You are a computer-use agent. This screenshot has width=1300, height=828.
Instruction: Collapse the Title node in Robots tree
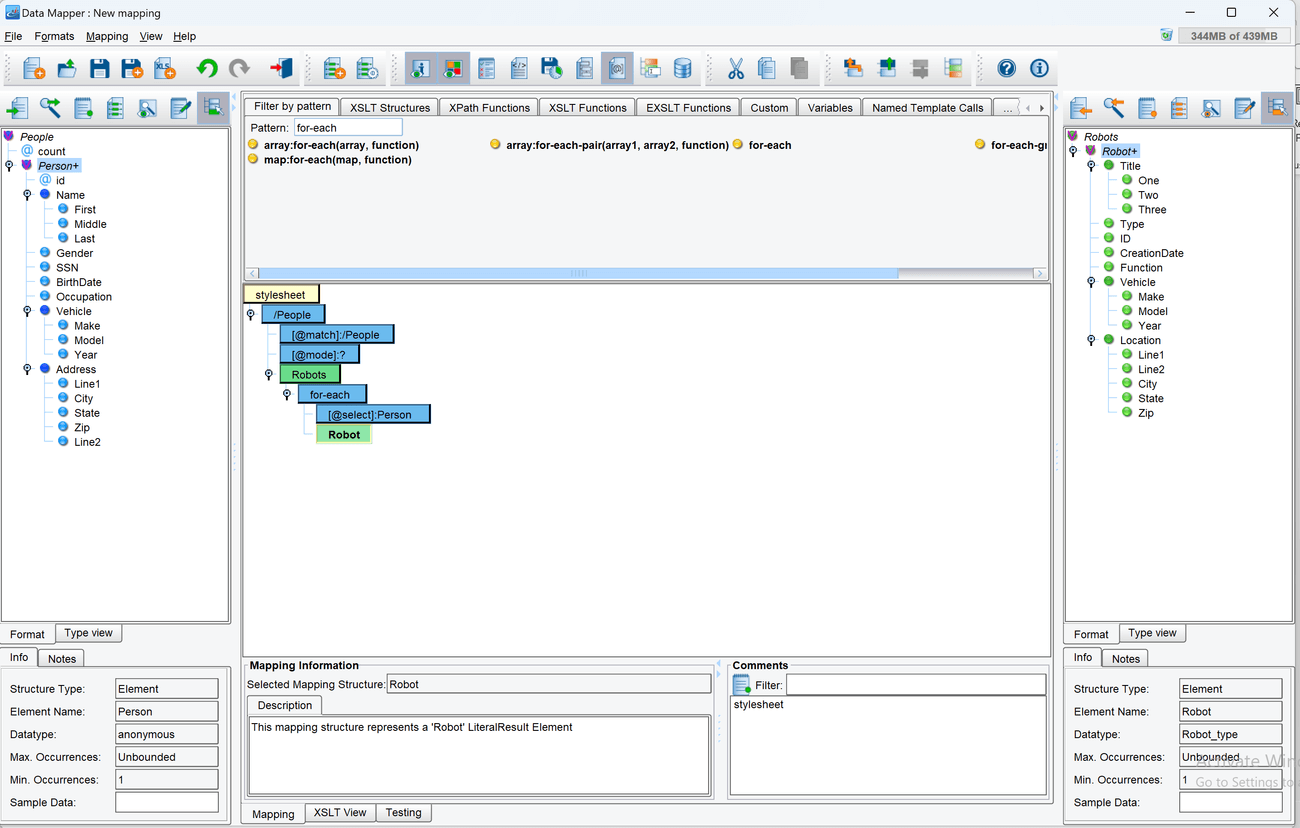[x=1091, y=166]
